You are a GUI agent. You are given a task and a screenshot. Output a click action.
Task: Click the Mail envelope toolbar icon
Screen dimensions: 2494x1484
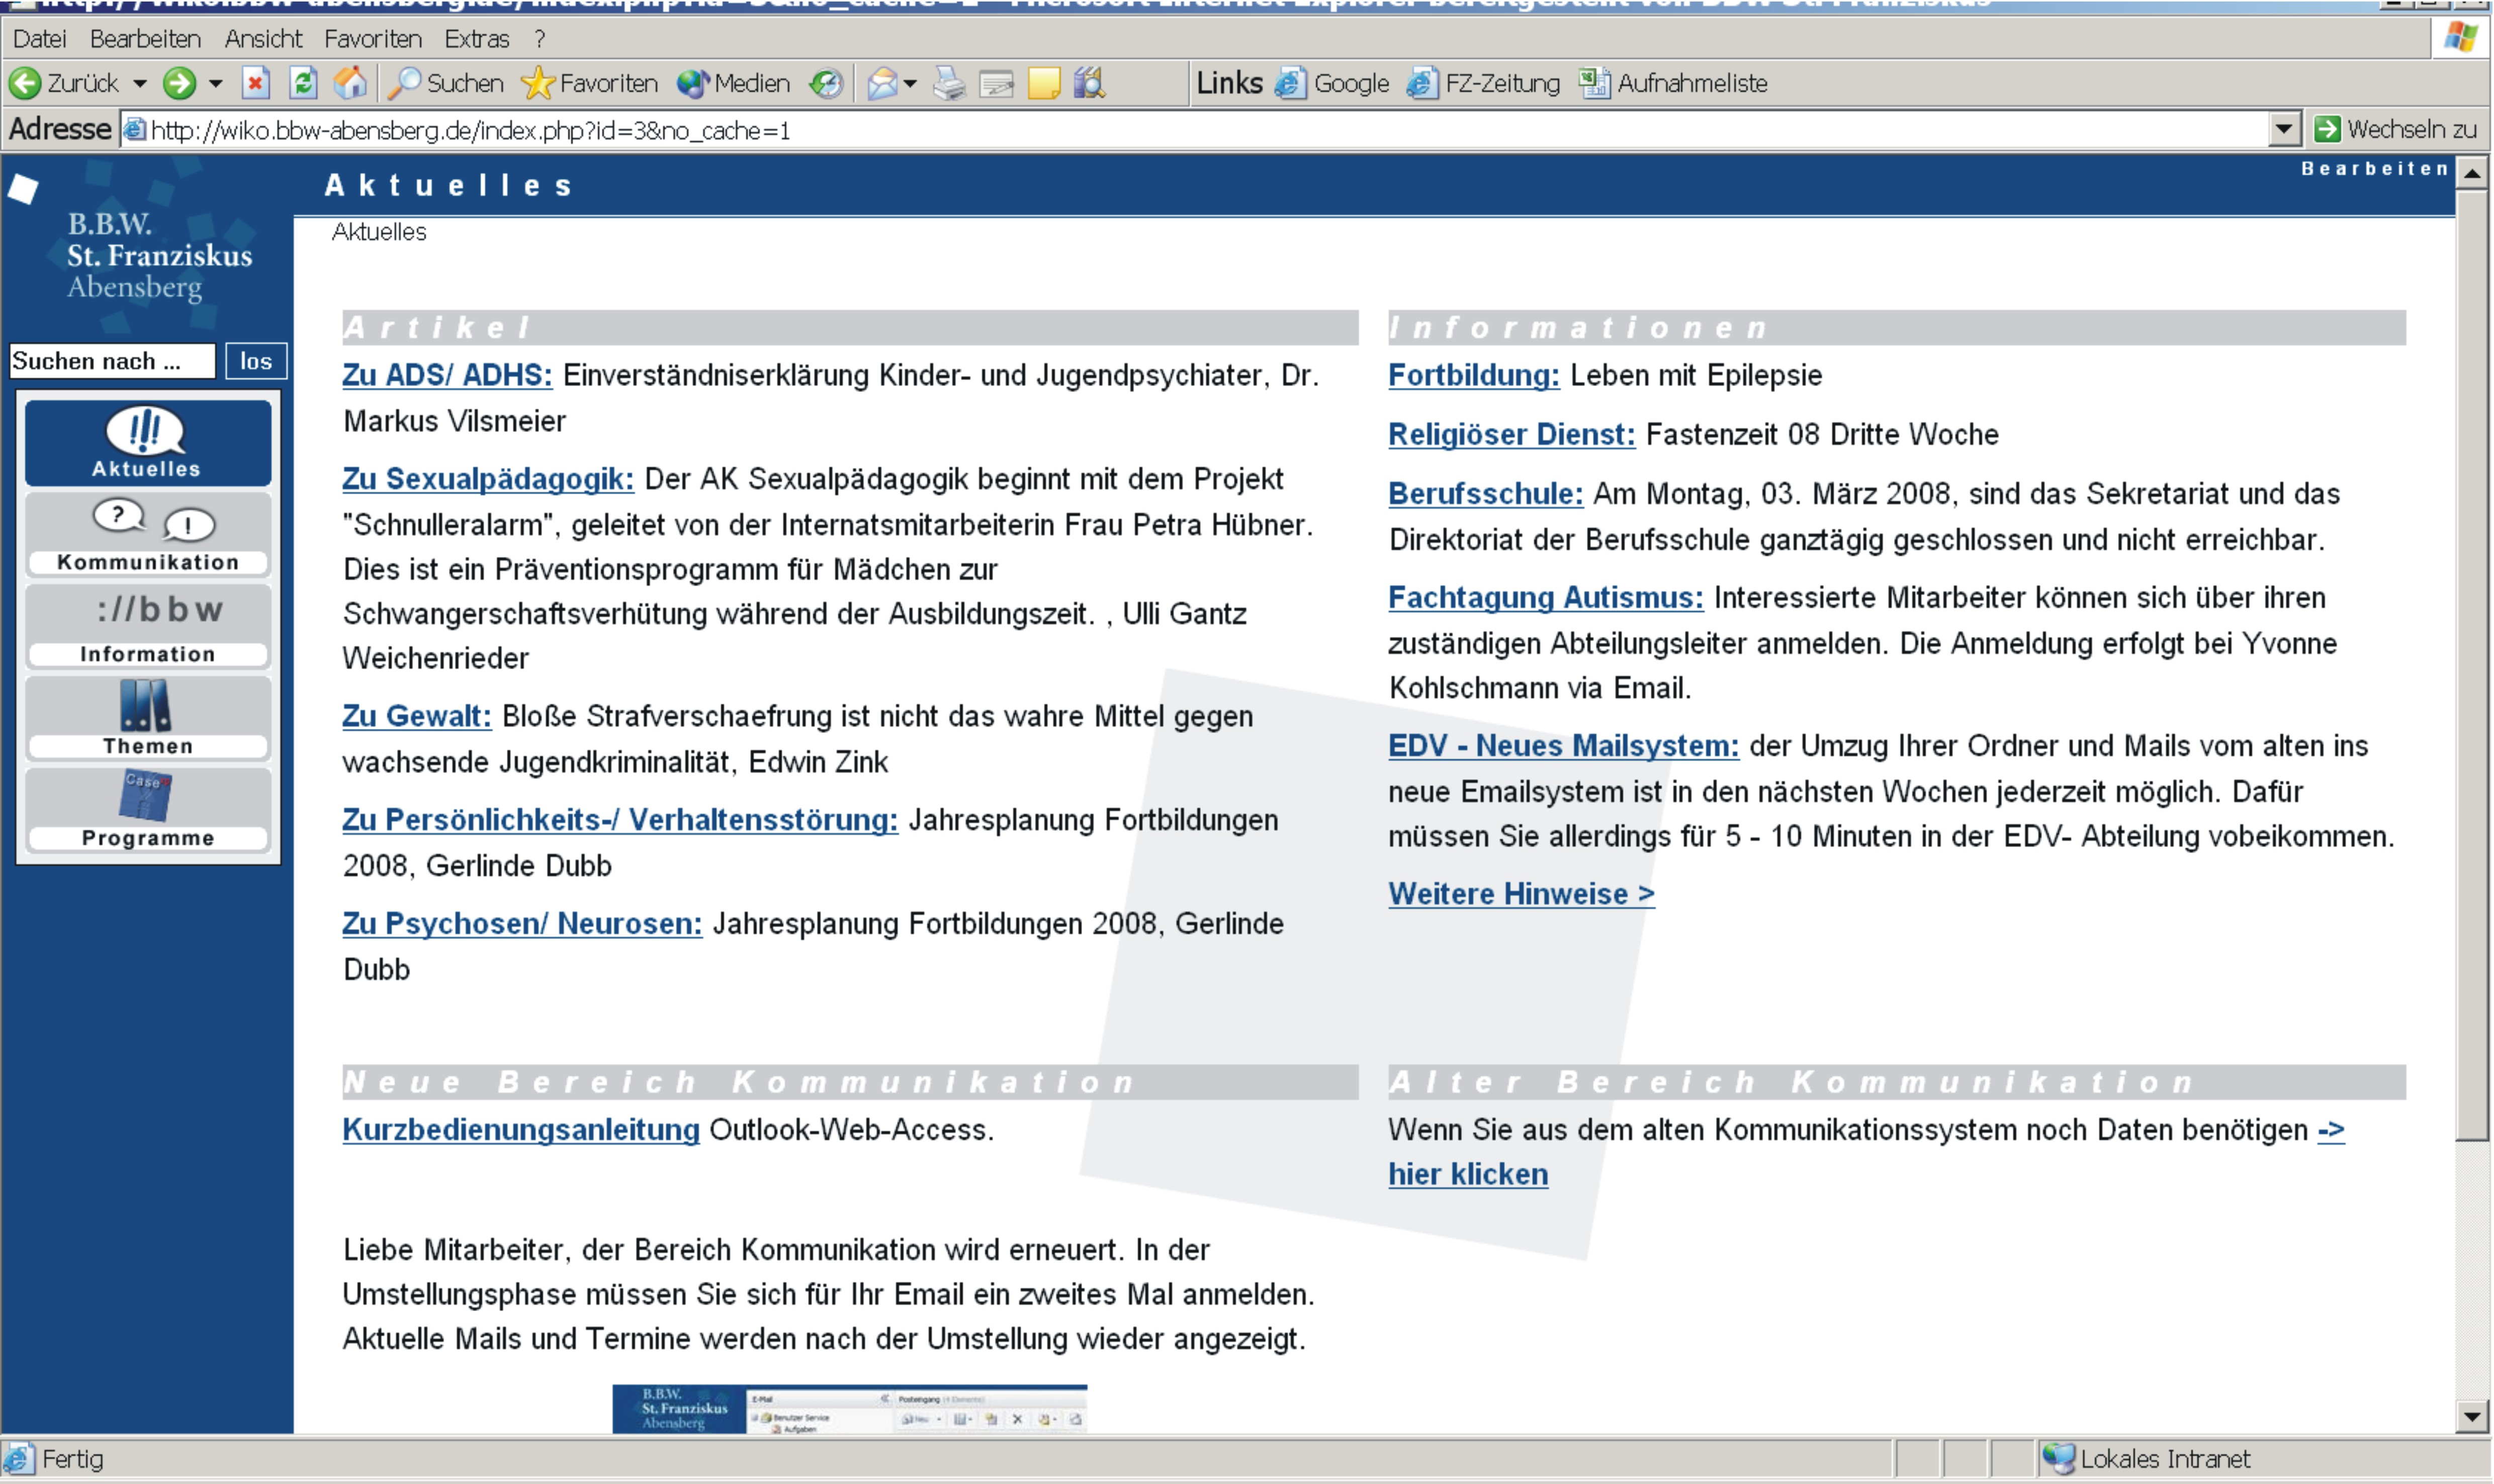point(882,83)
